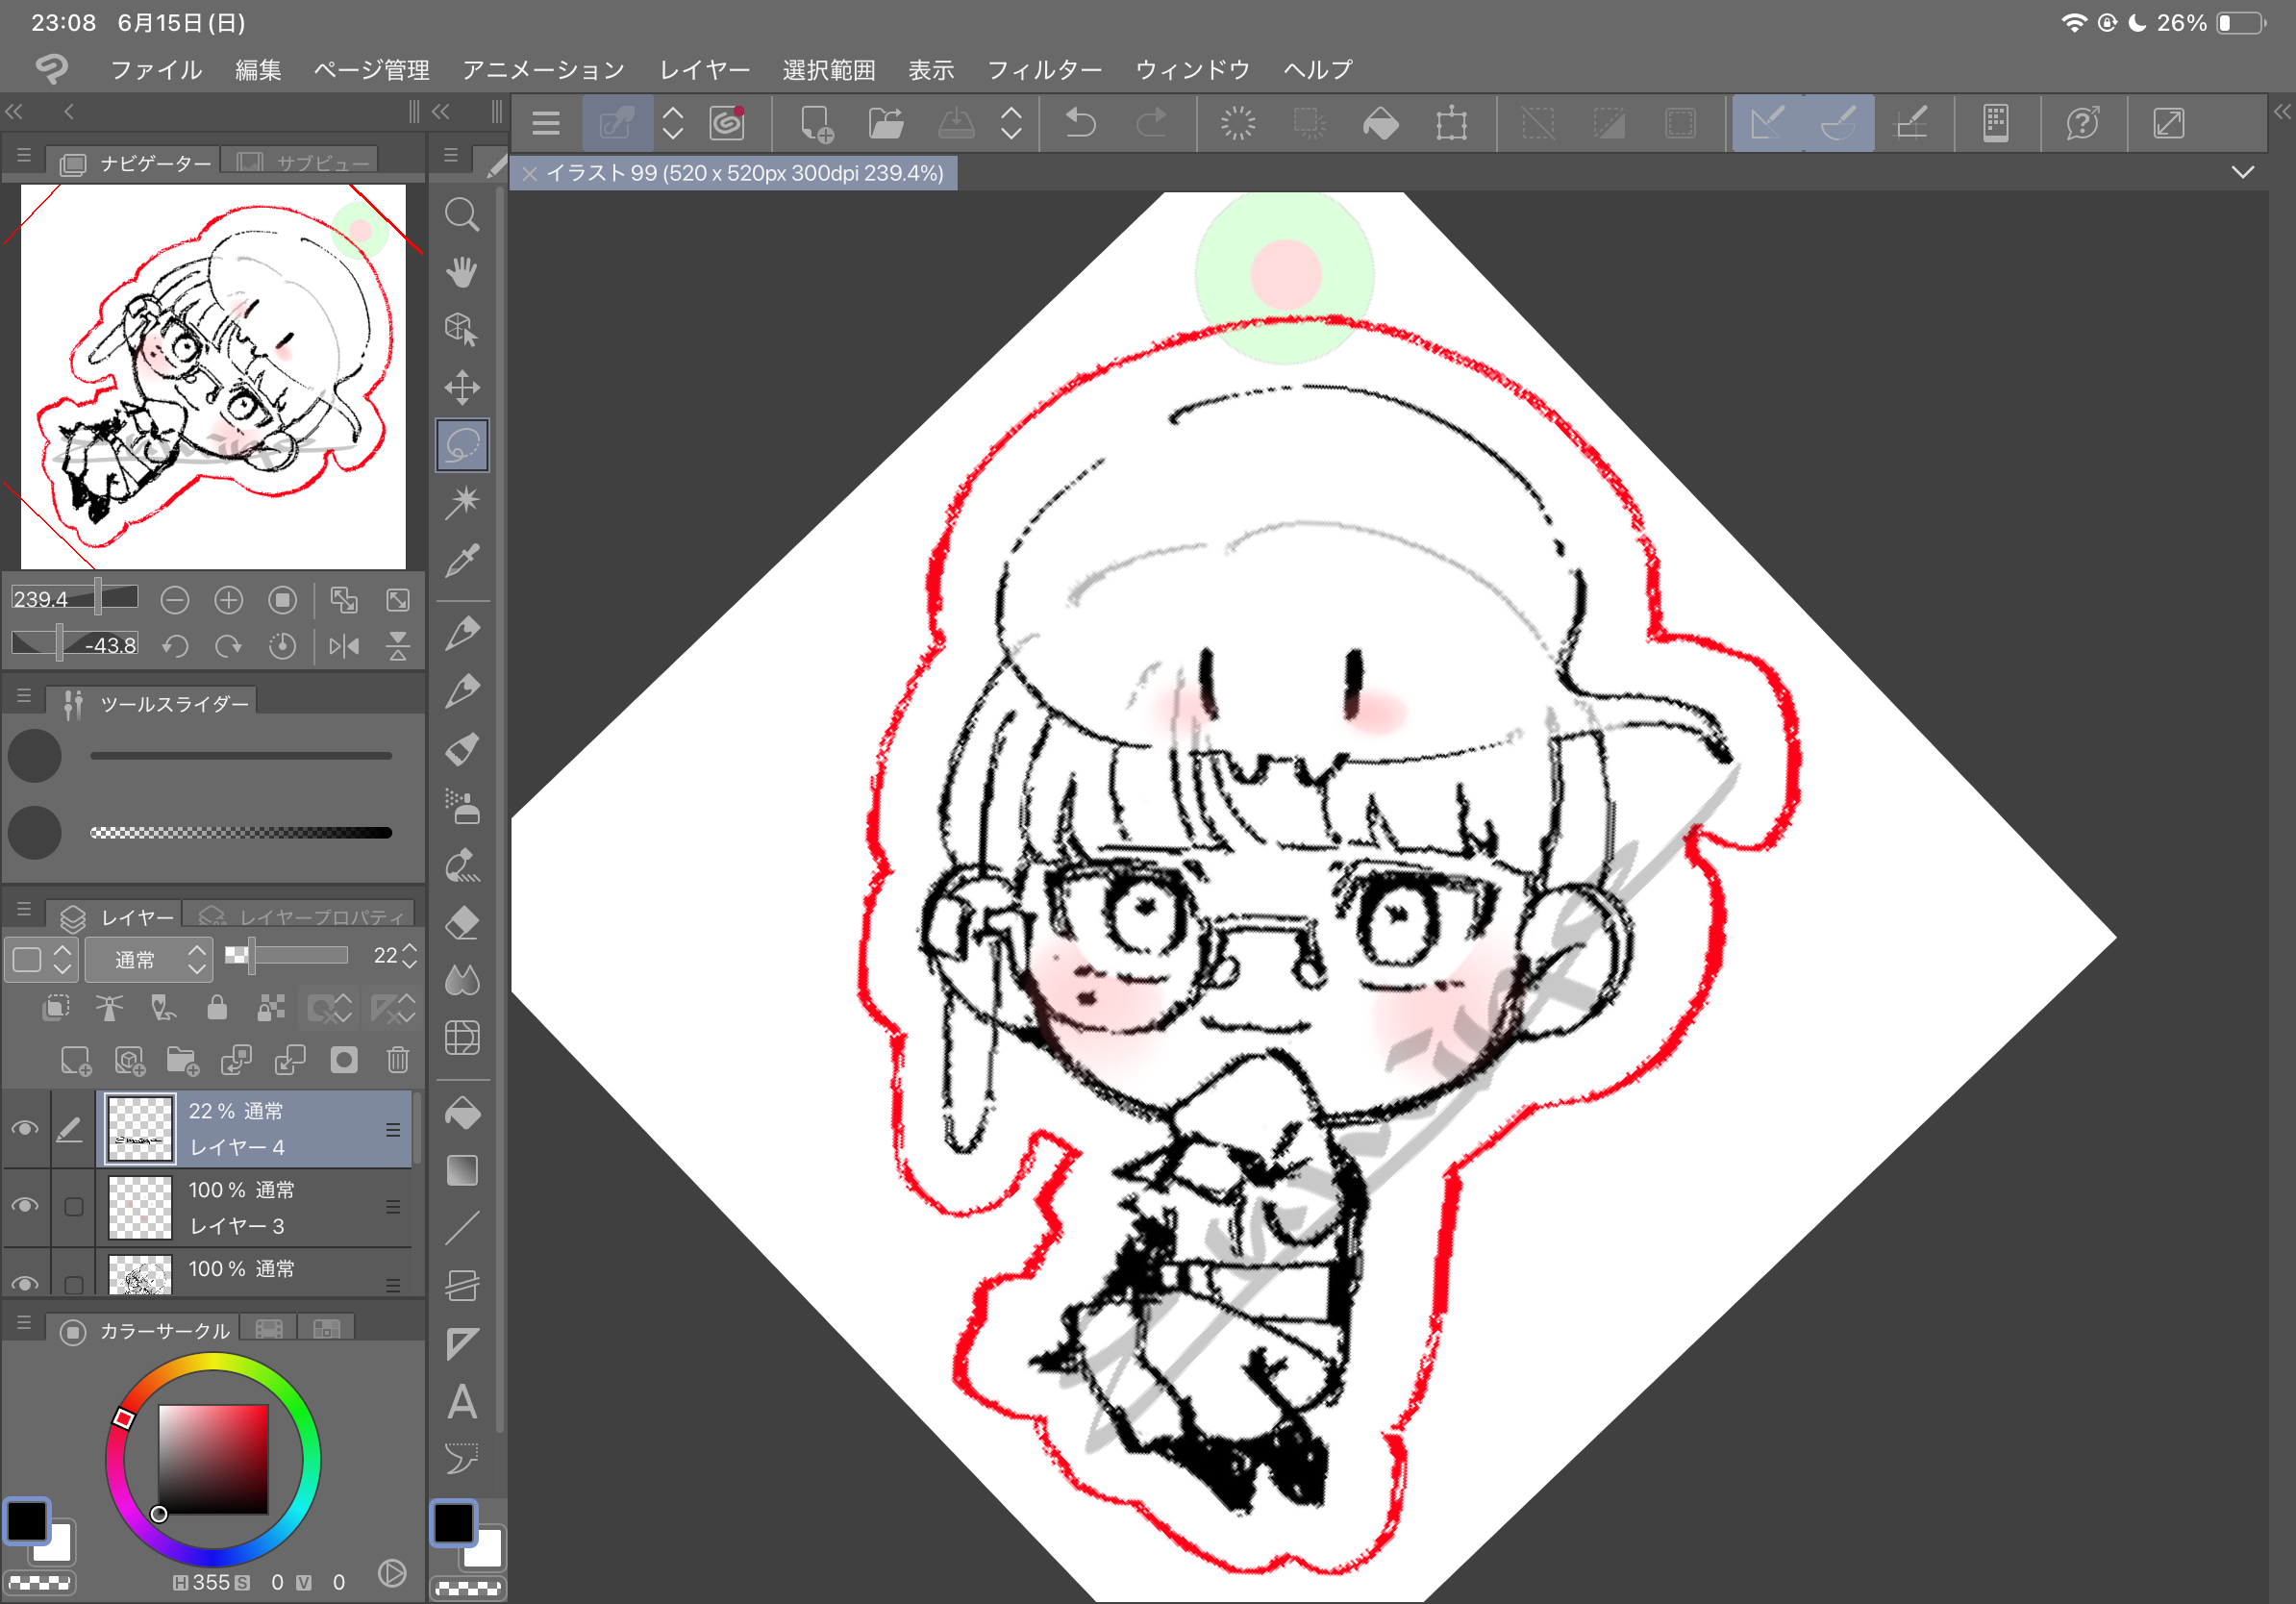Image resolution: width=2296 pixels, height=1604 pixels.
Task: Open the フィルター menu
Action: point(1043,70)
